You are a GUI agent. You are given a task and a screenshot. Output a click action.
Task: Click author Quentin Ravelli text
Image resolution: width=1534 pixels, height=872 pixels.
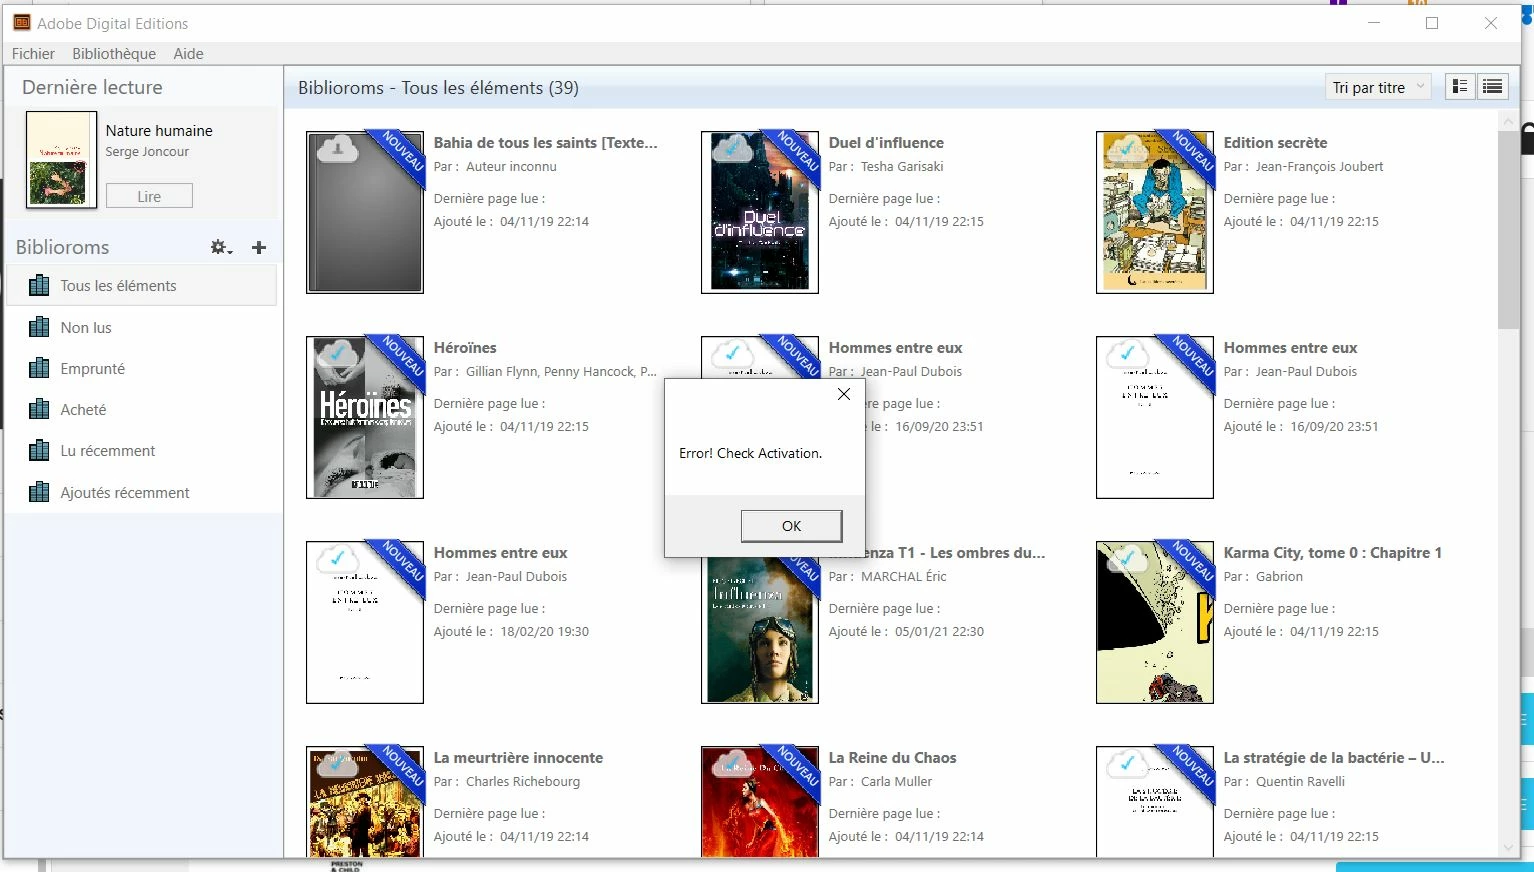1300,782
